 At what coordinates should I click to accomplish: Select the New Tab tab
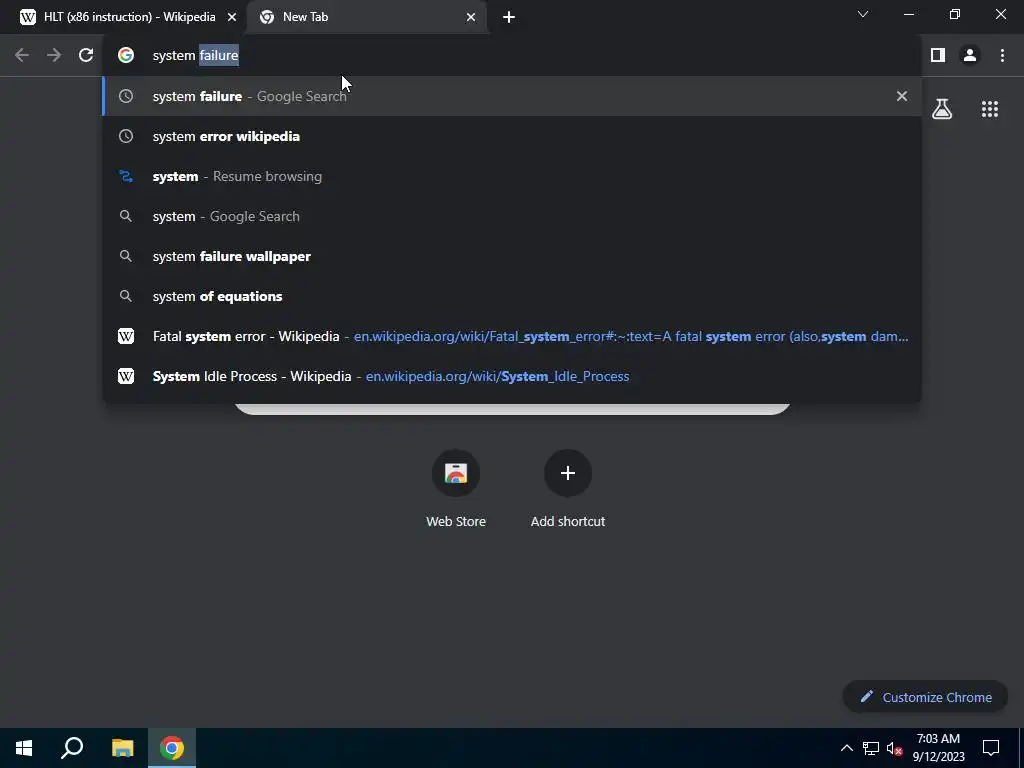pyautogui.click(x=366, y=17)
